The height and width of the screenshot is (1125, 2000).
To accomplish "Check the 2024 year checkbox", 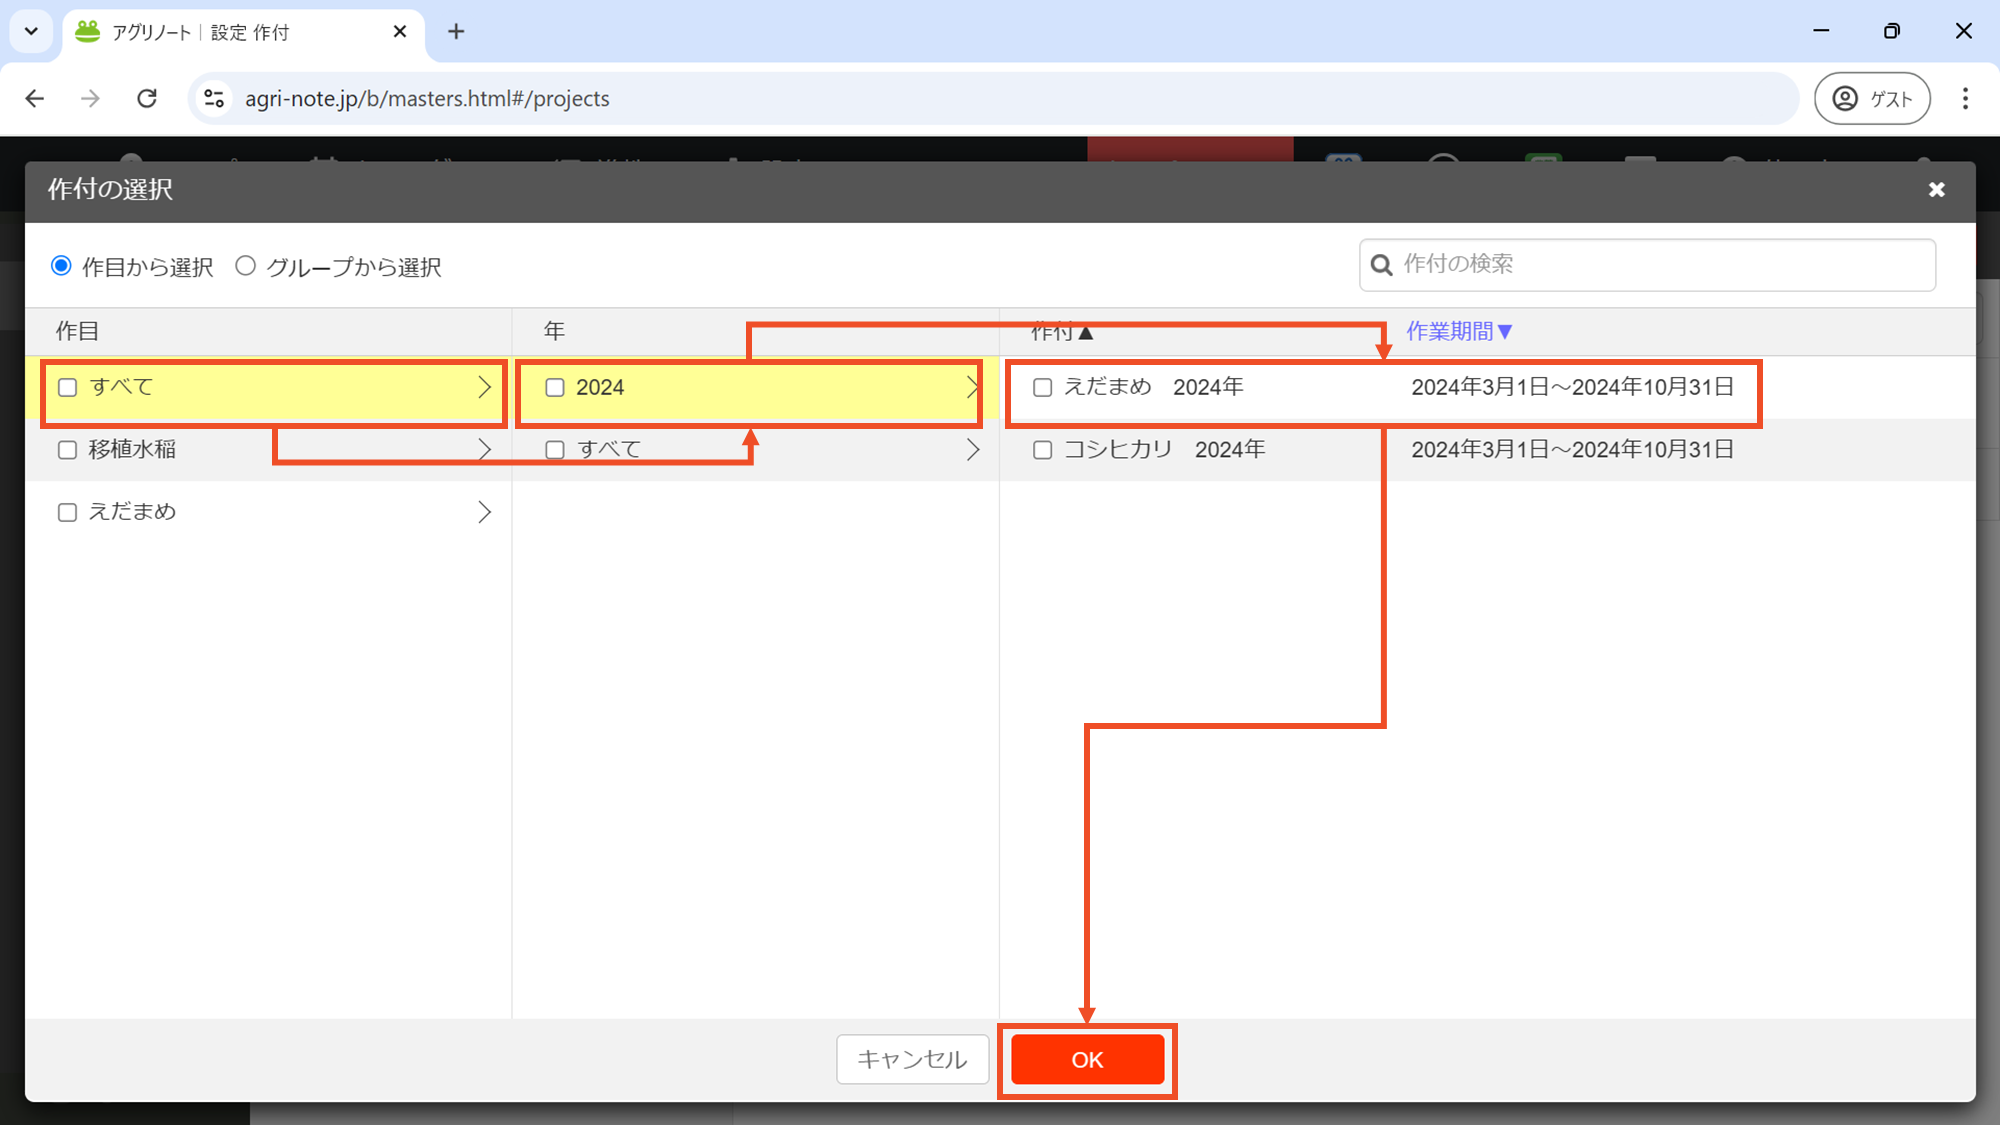I will (x=555, y=388).
